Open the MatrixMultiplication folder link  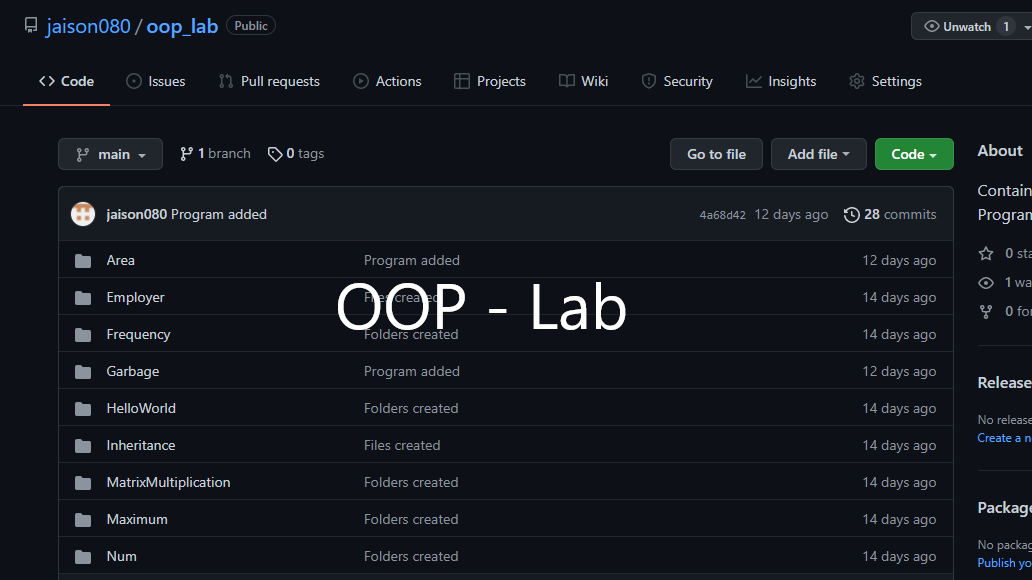[168, 482]
